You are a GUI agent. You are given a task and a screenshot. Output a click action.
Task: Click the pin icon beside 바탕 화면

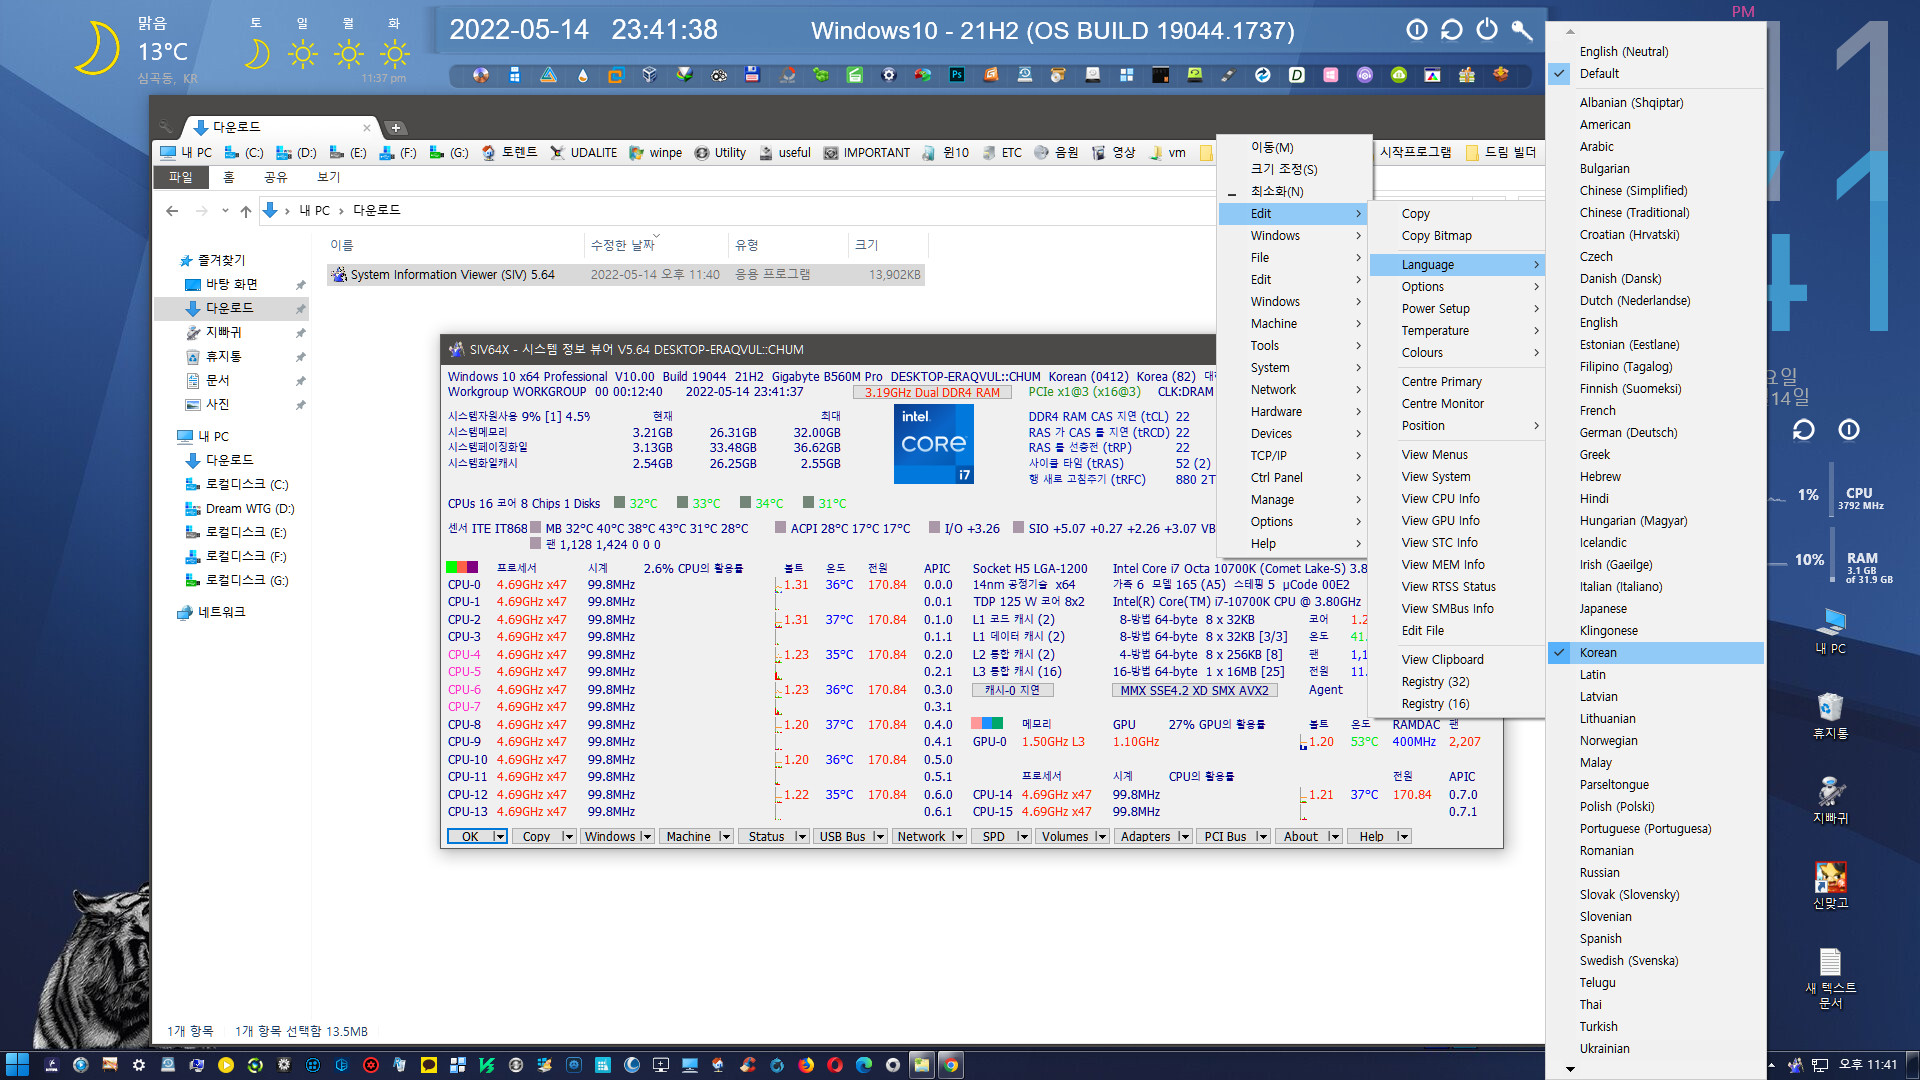pos(300,285)
